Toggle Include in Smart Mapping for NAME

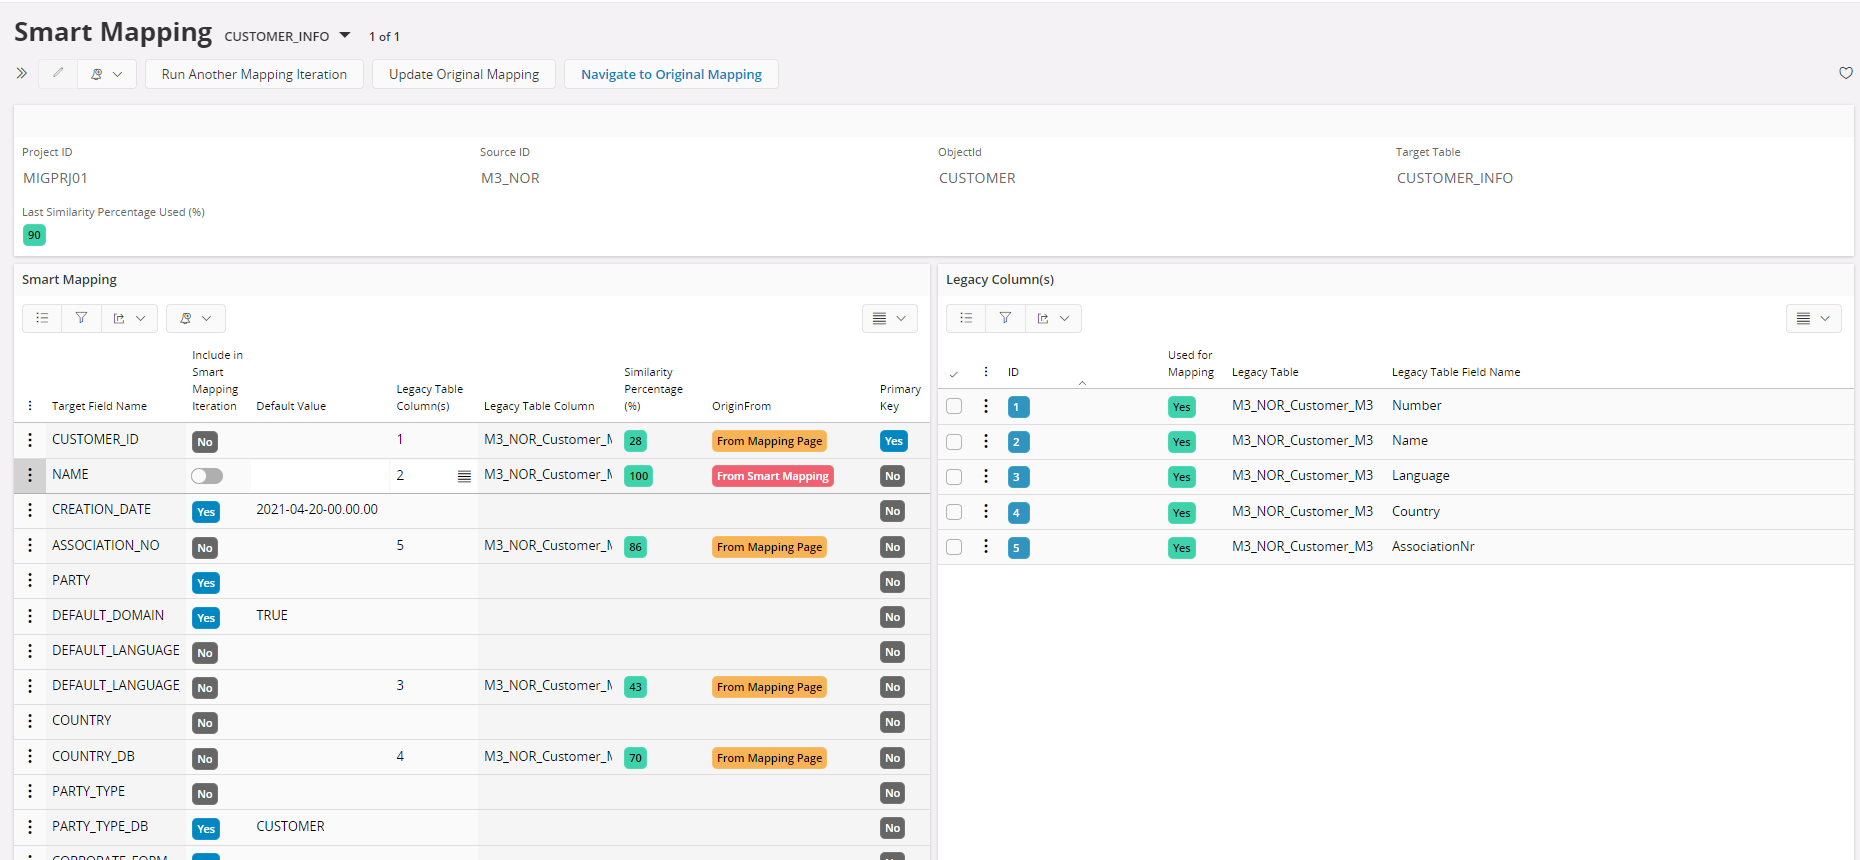pyautogui.click(x=207, y=476)
